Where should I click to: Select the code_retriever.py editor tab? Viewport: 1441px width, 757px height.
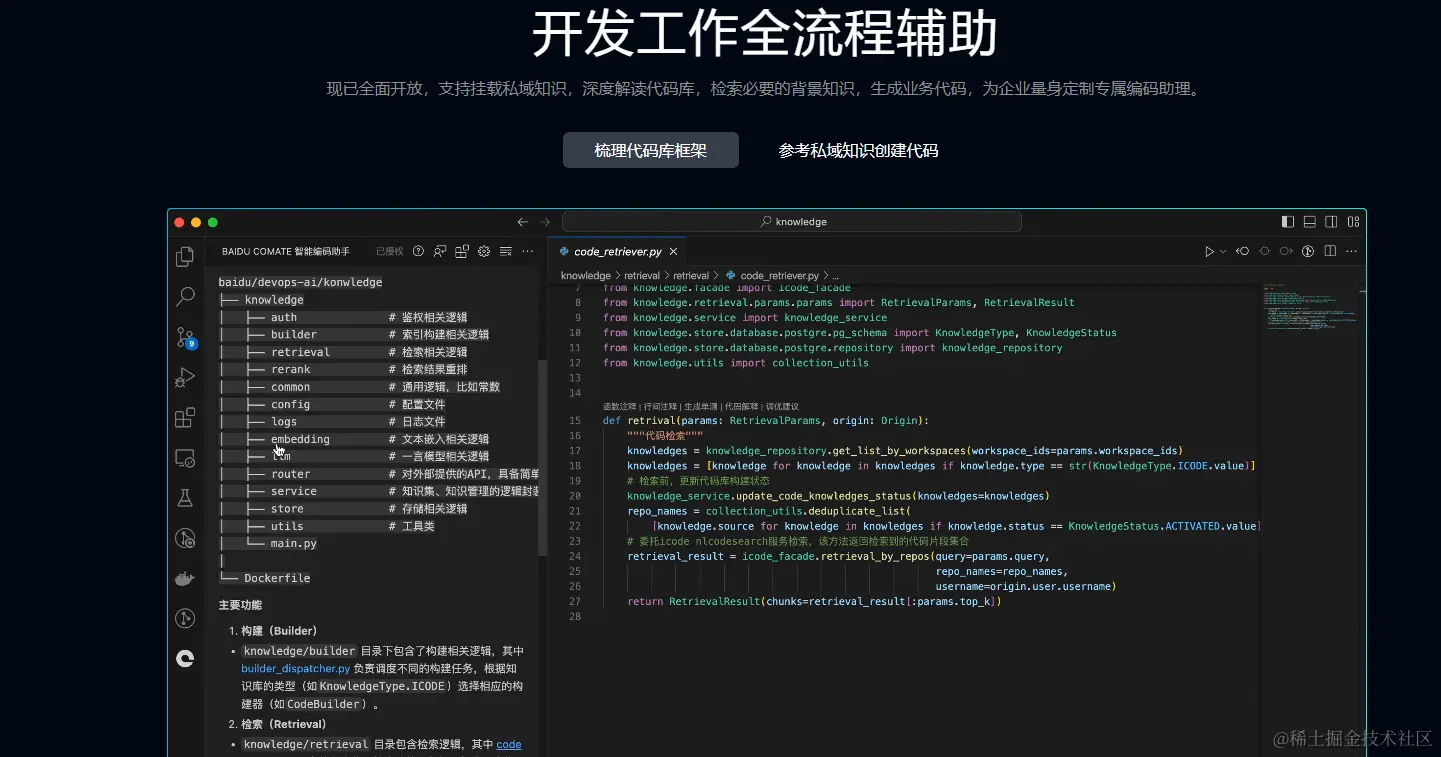(613, 251)
